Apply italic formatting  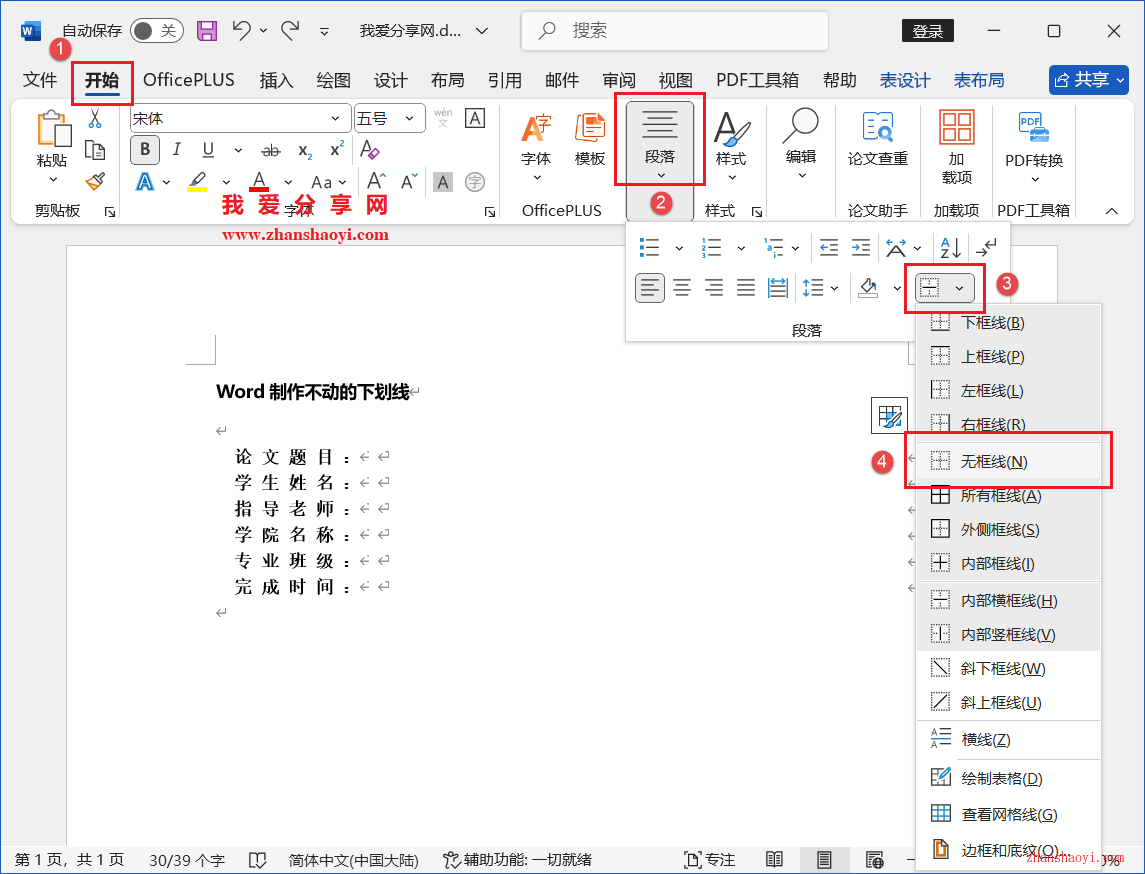click(x=176, y=150)
